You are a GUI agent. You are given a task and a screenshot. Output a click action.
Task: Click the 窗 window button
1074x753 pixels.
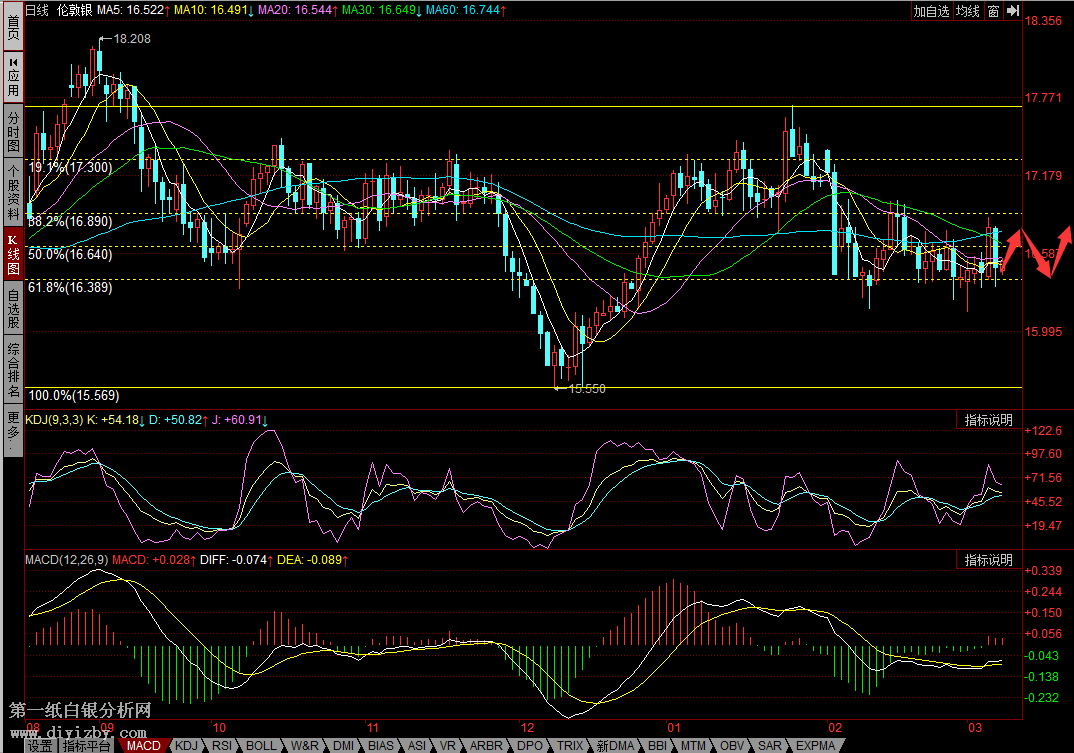click(993, 11)
